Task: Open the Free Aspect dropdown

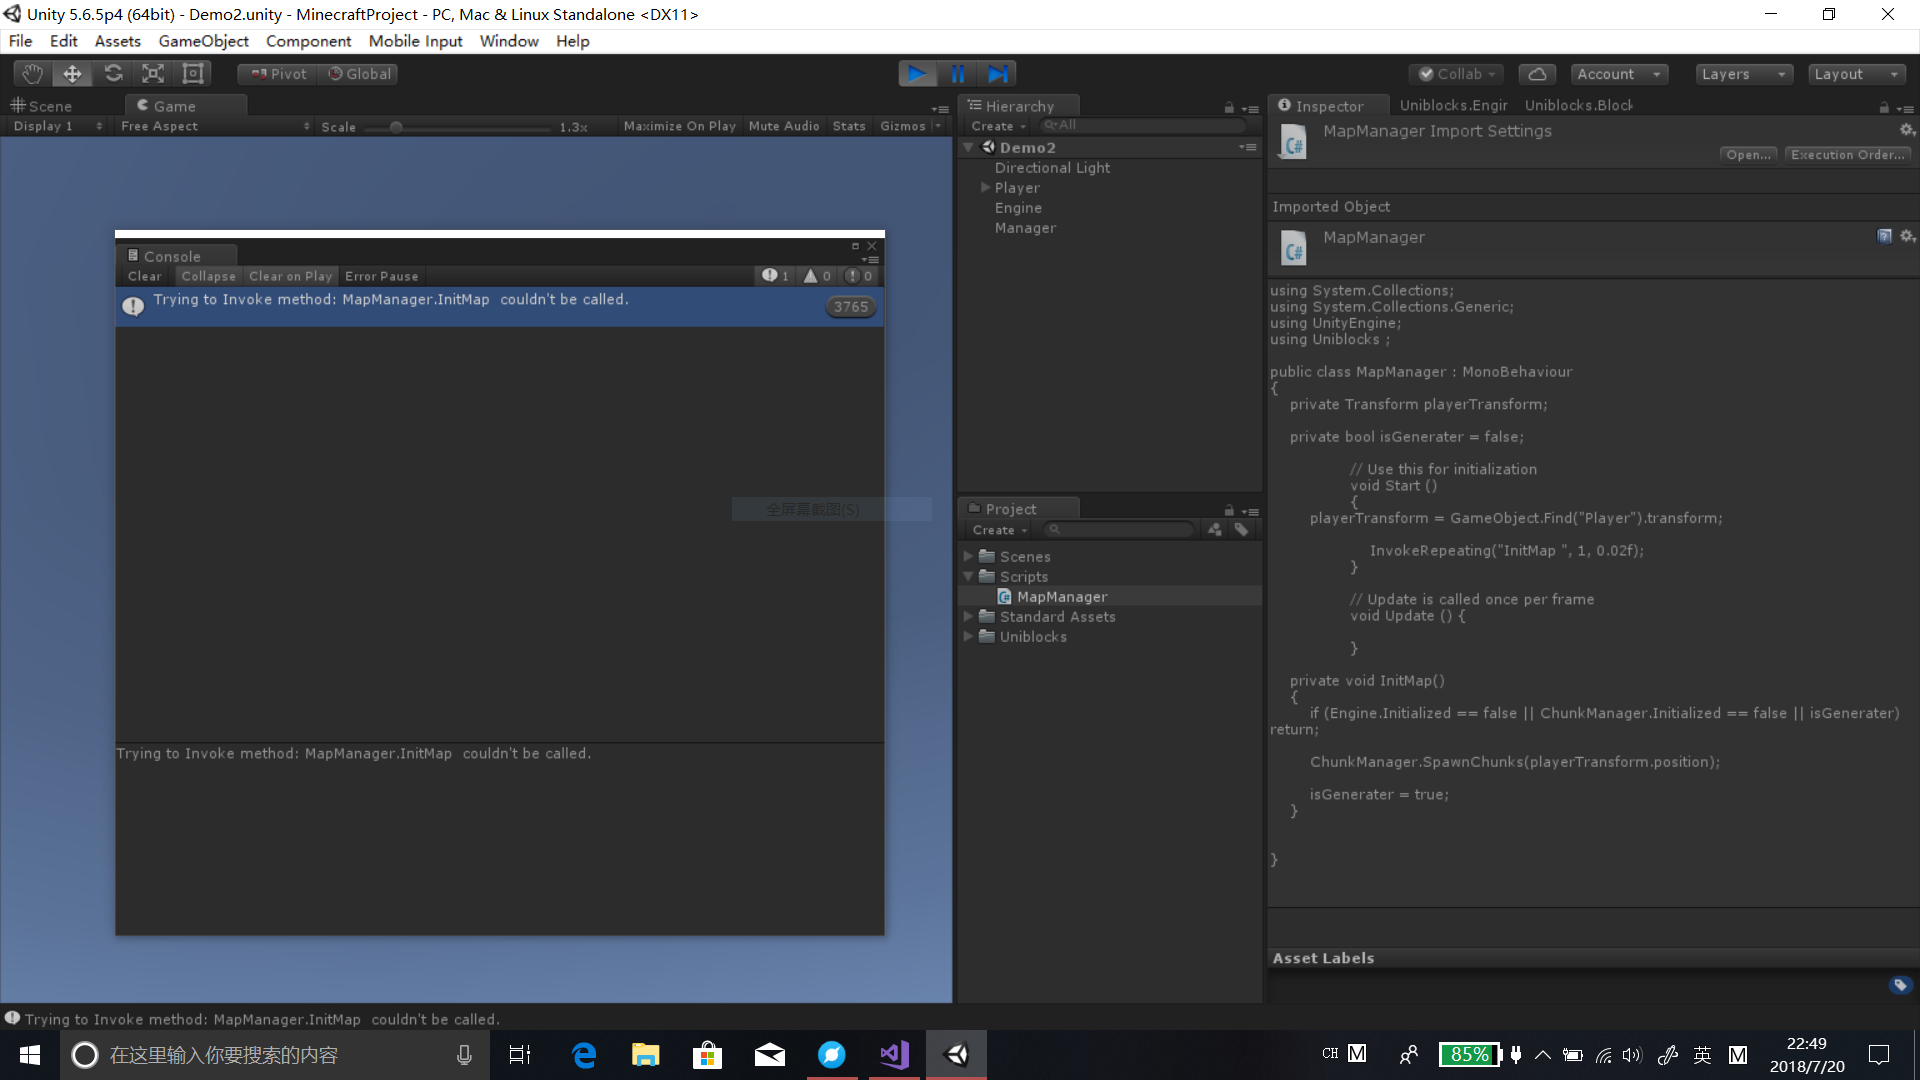Action: click(215, 126)
